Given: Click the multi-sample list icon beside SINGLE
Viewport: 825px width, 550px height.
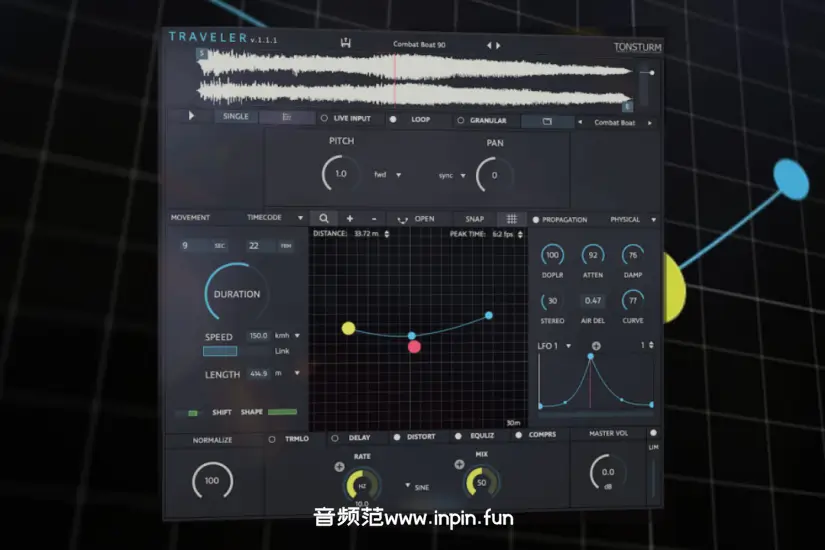Looking at the screenshot, I should tap(287, 117).
